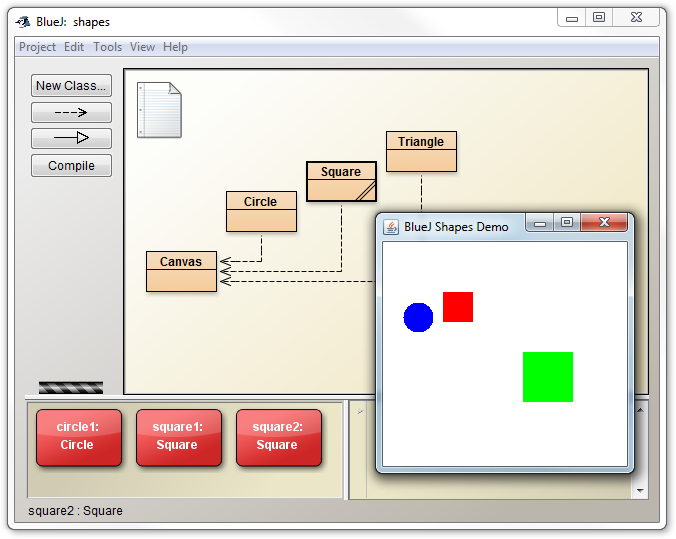
Task: Select the square1 object on object bench
Action: pos(179,437)
